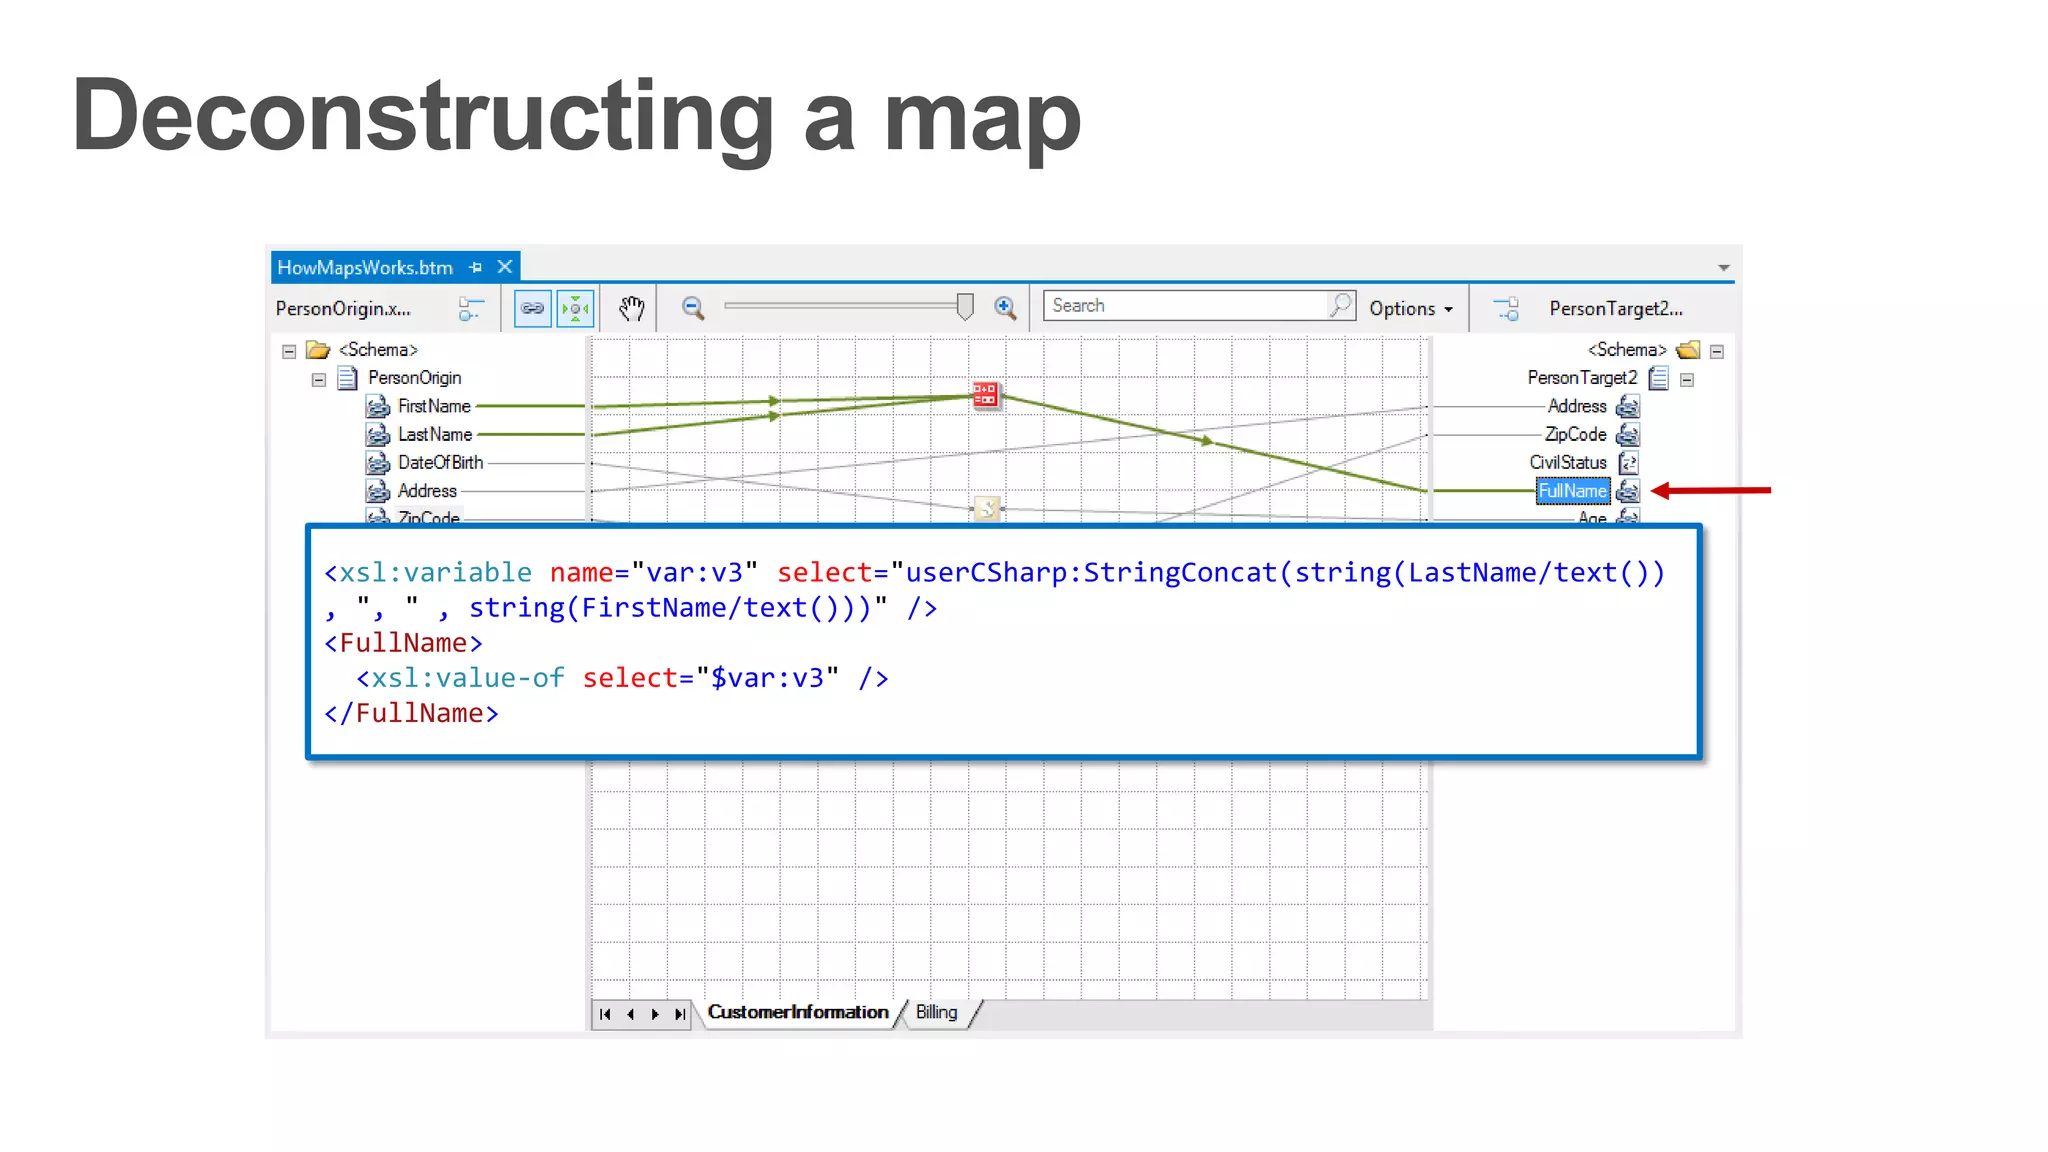Close the HowMapsWorks.btm tab
The width and height of the screenshot is (2048, 1152).
tap(505, 267)
